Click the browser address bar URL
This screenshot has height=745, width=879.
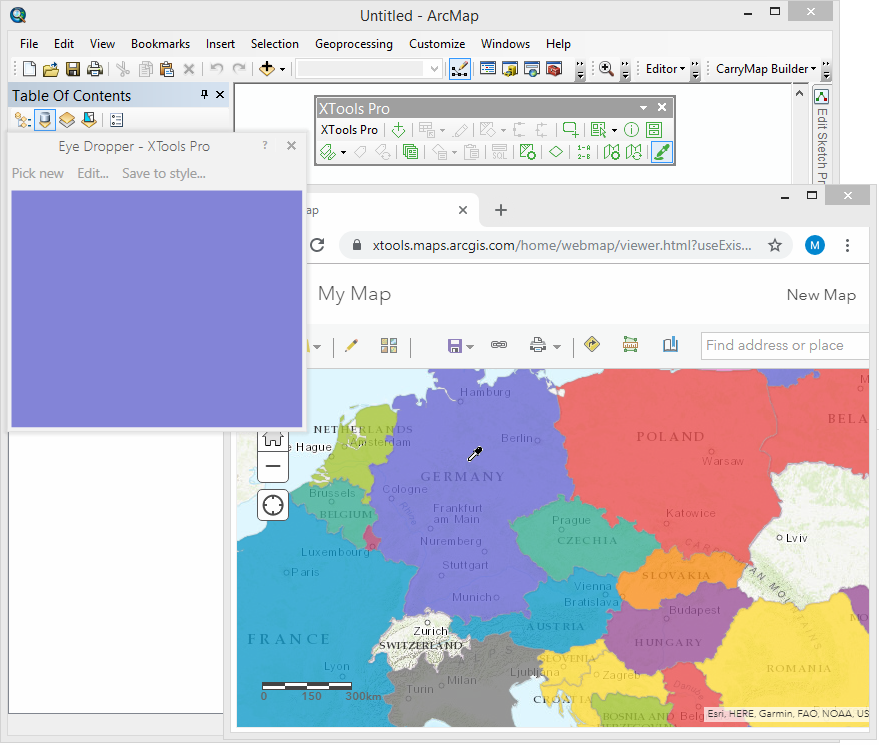(562, 246)
